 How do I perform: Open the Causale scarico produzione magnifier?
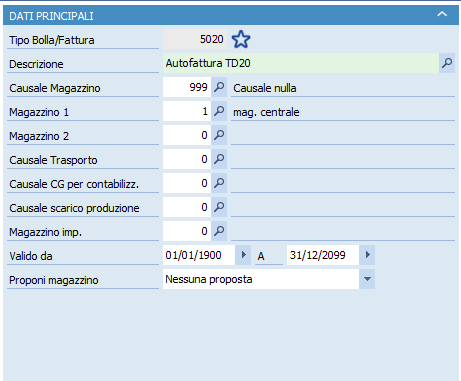(x=219, y=207)
